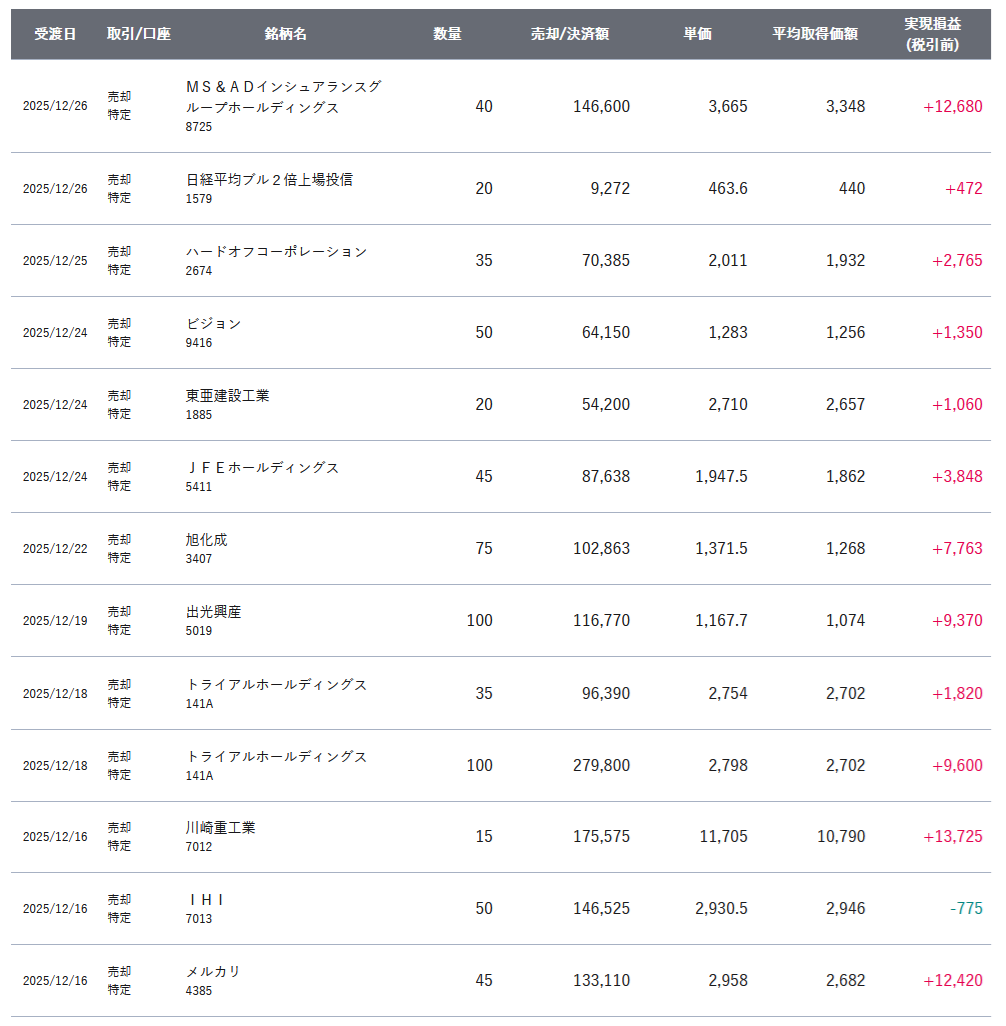Select the 川崎重工業 stock name
This screenshot has width=1006, height=1026.
click(x=220, y=828)
